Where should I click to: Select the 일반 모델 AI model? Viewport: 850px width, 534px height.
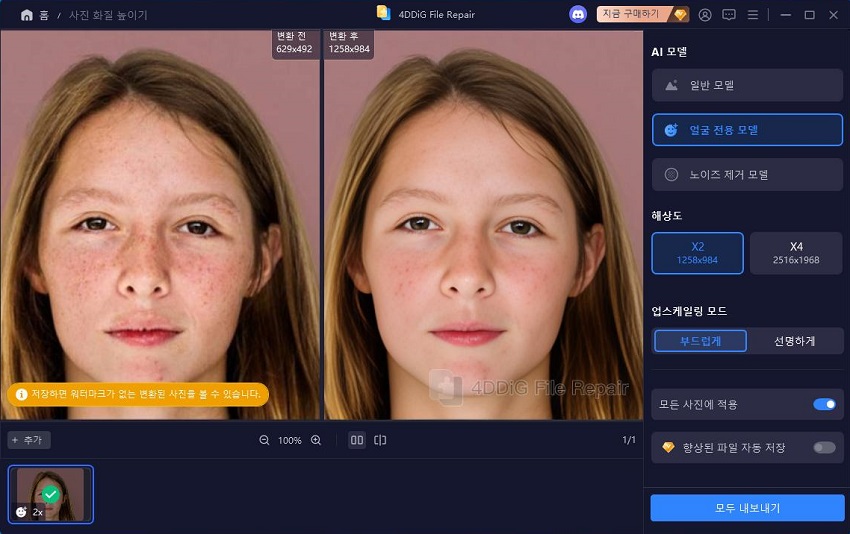(x=747, y=85)
